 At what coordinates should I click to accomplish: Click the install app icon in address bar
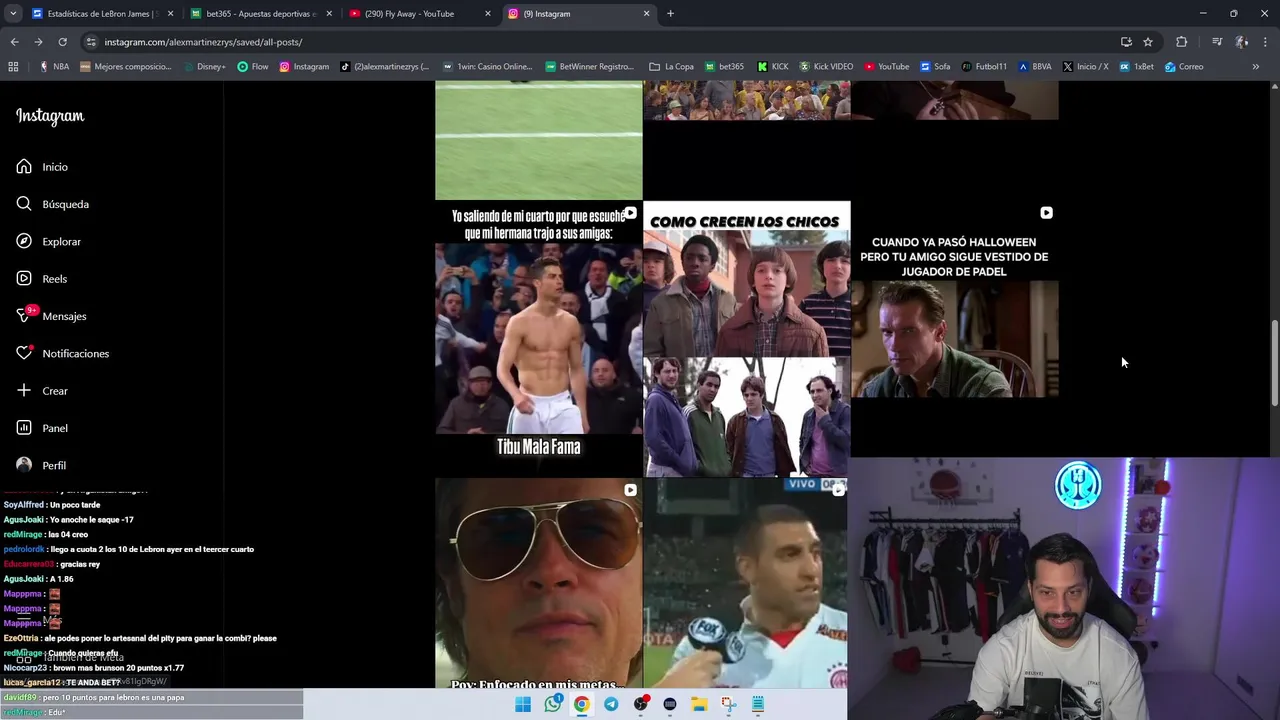[1126, 42]
